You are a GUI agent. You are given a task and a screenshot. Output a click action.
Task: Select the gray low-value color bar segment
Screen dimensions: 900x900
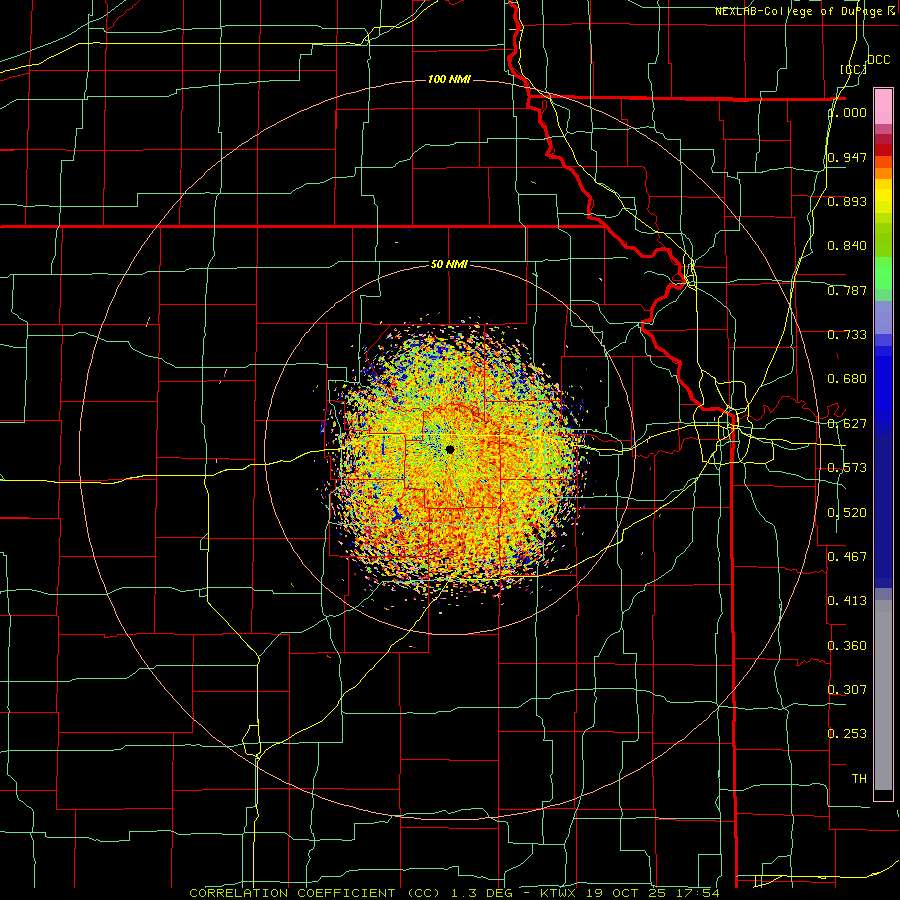[883, 695]
